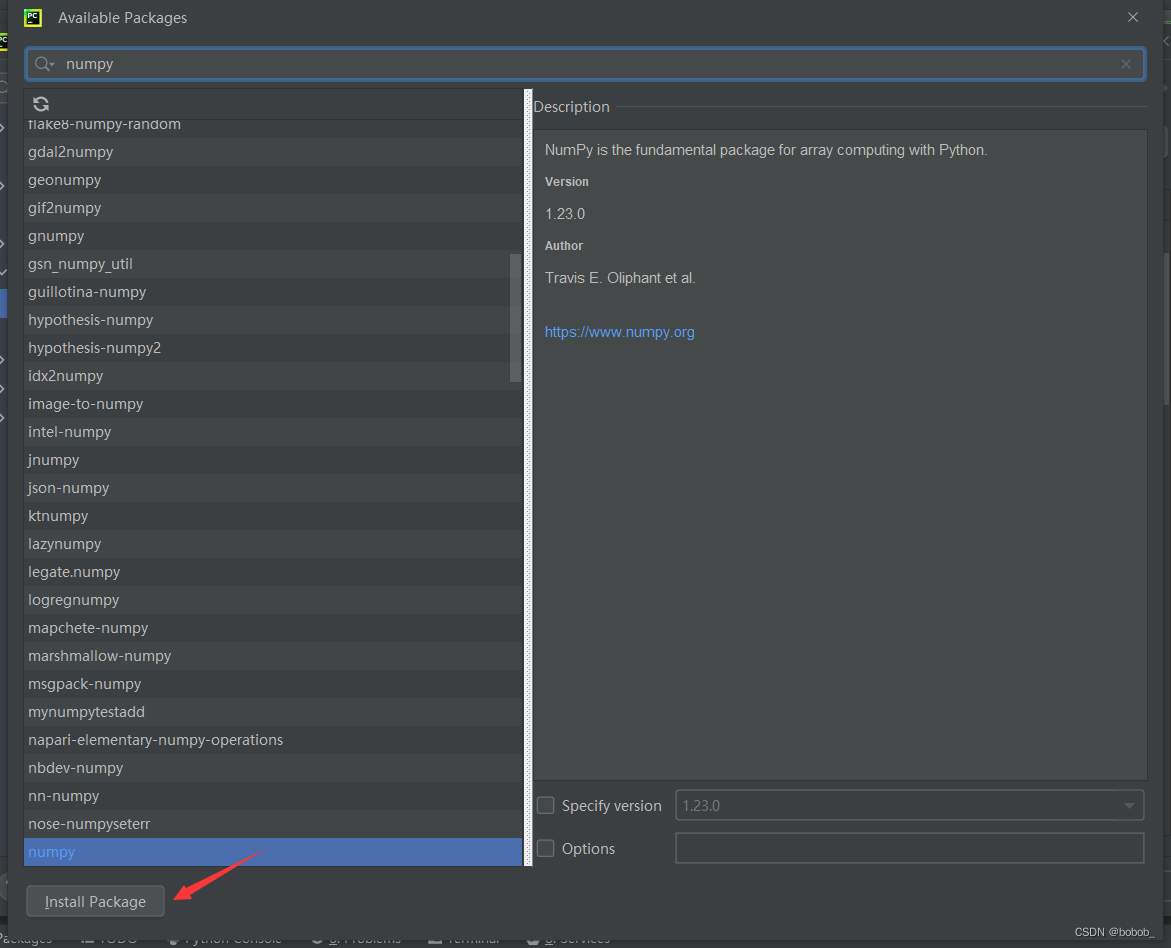Click the PyCharm logo in title bar
Image resolution: width=1171 pixels, height=948 pixels.
pyautogui.click(x=33, y=17)
